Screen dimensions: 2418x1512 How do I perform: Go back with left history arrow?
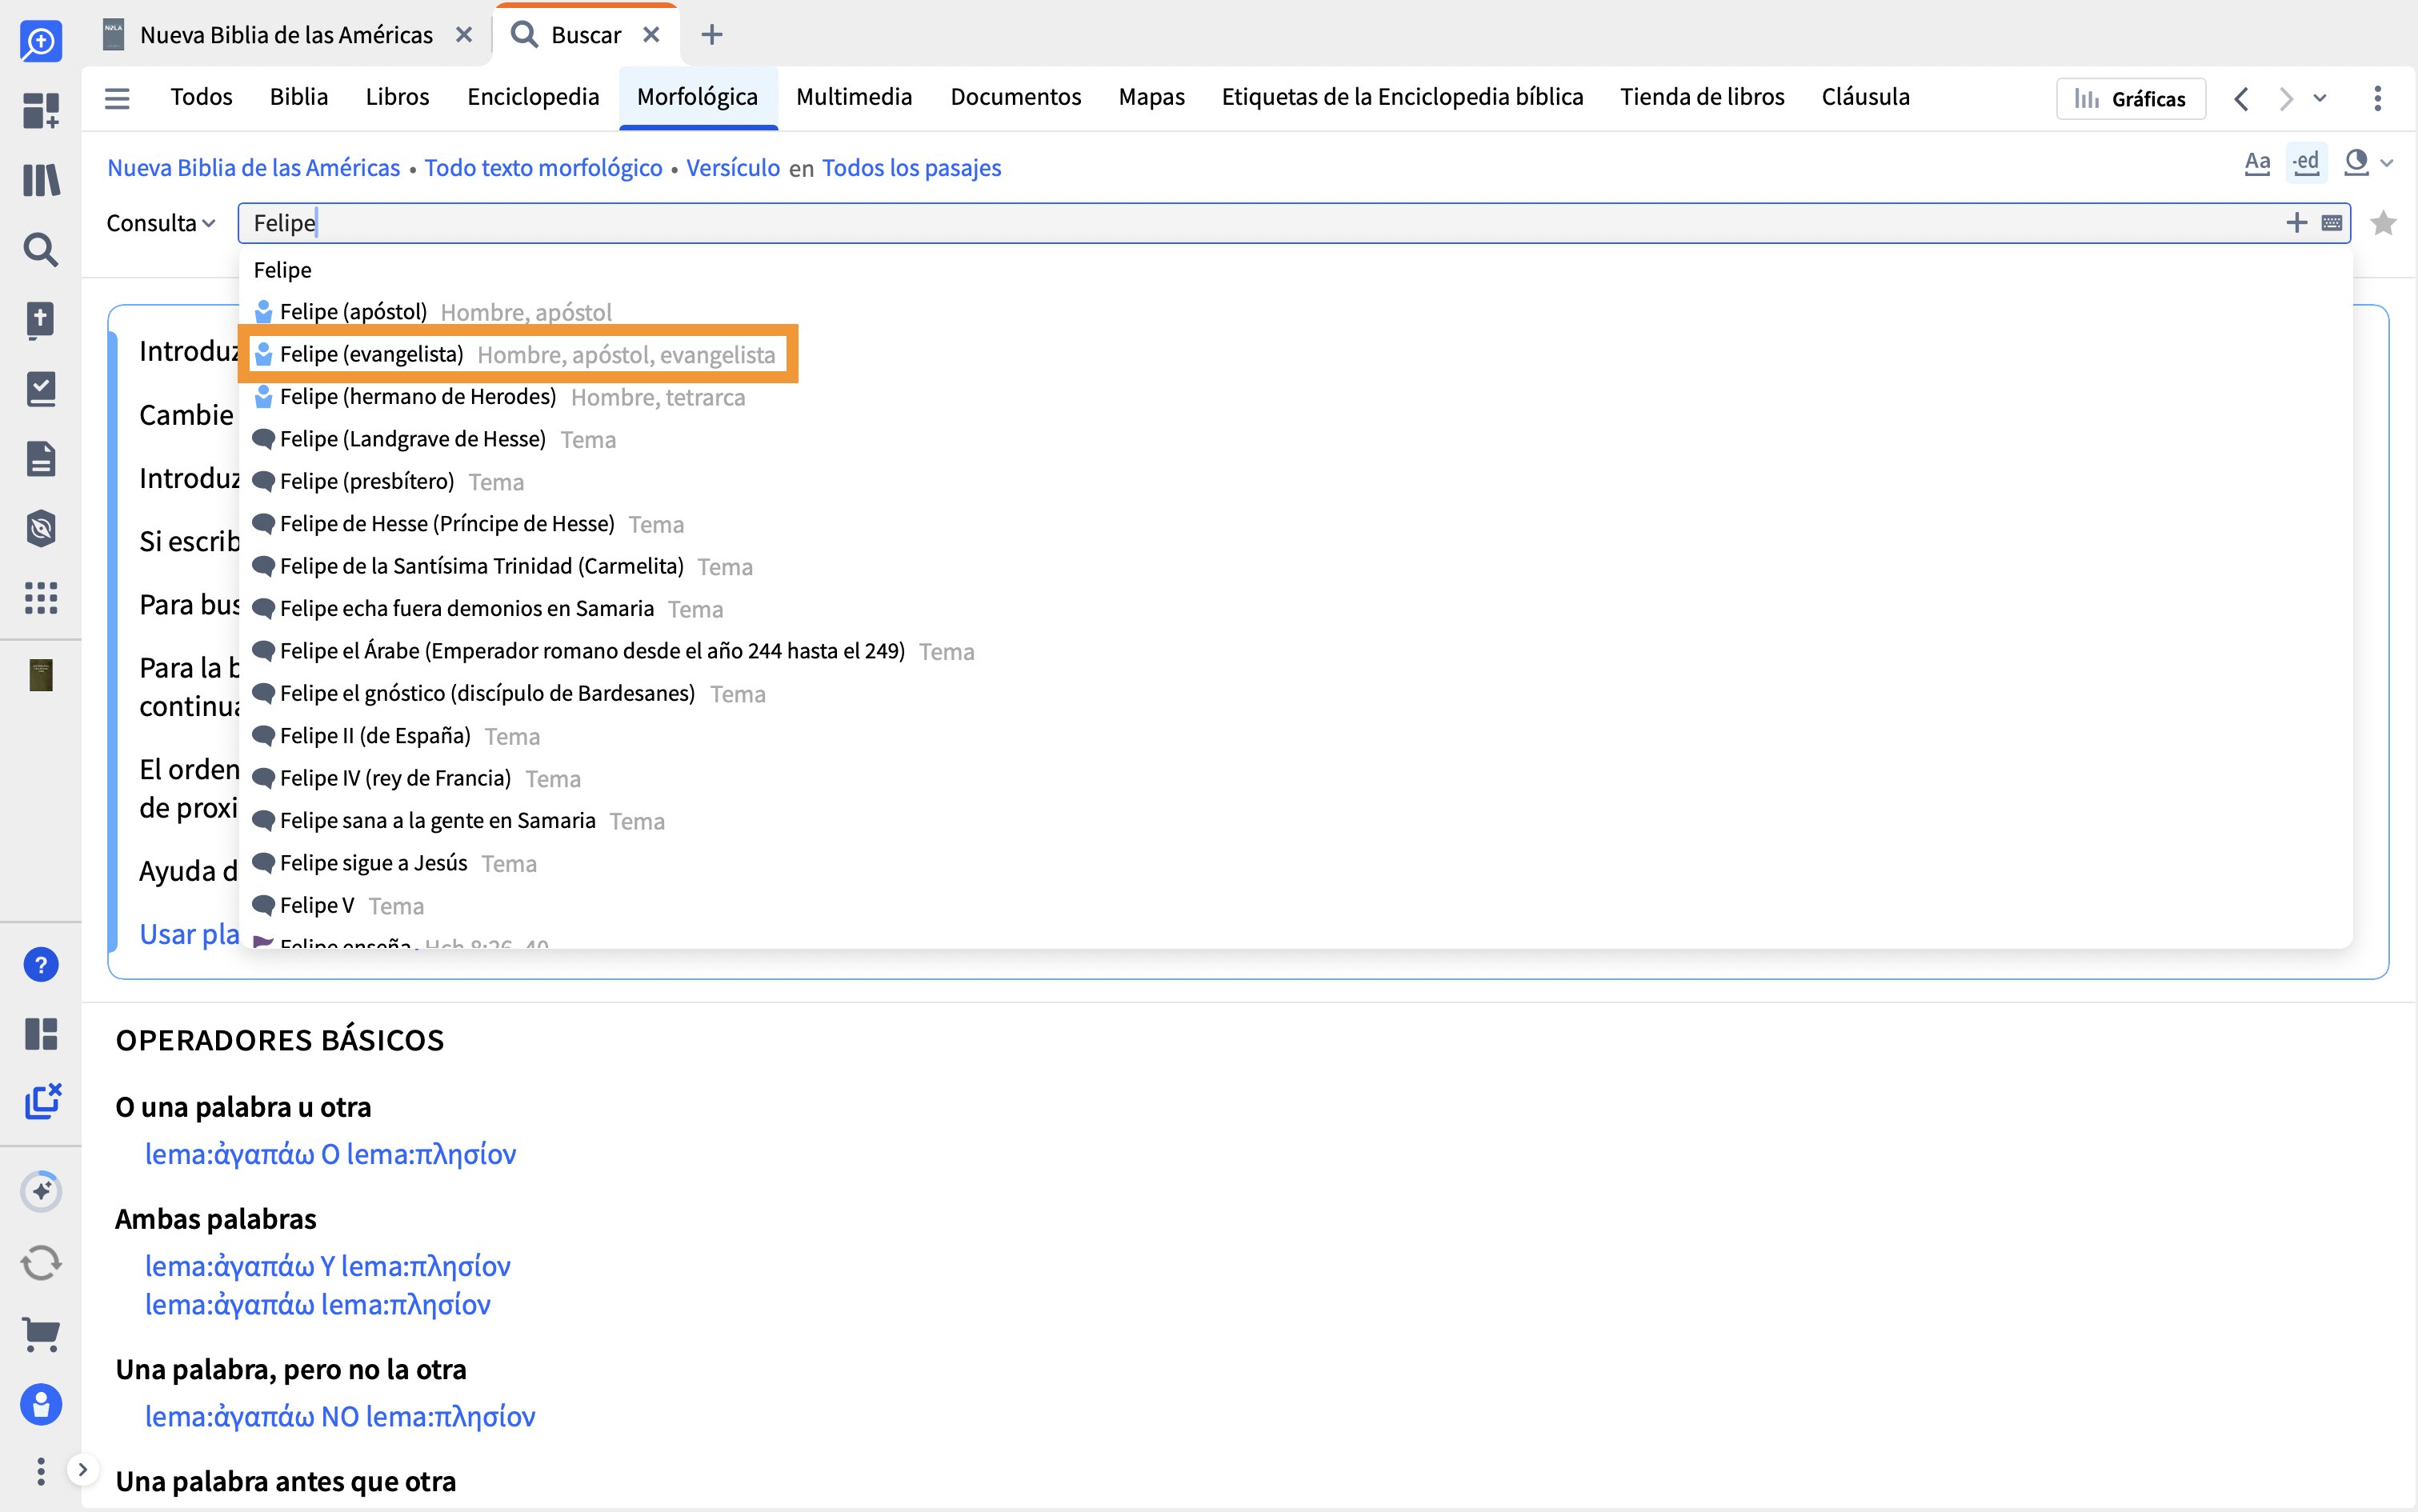[x=2241, y=98]
